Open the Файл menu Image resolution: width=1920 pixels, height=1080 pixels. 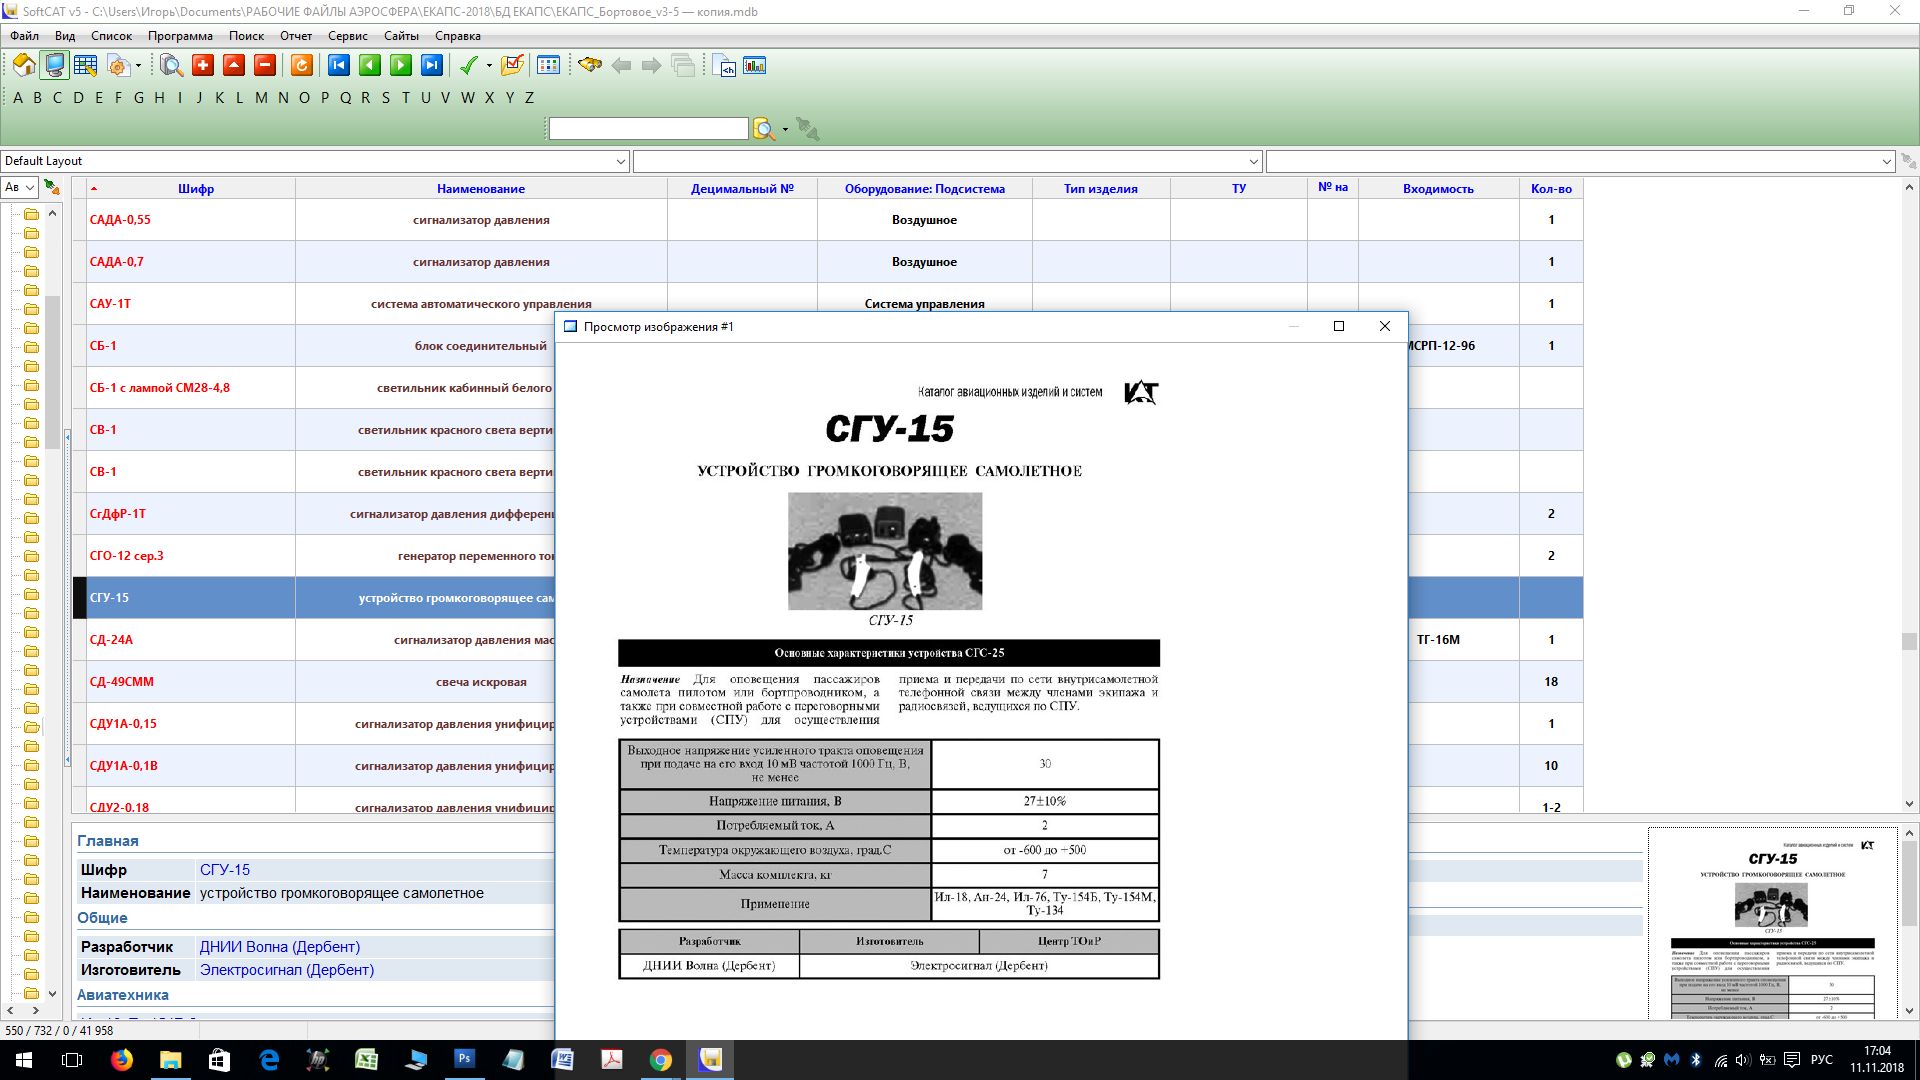24,36
